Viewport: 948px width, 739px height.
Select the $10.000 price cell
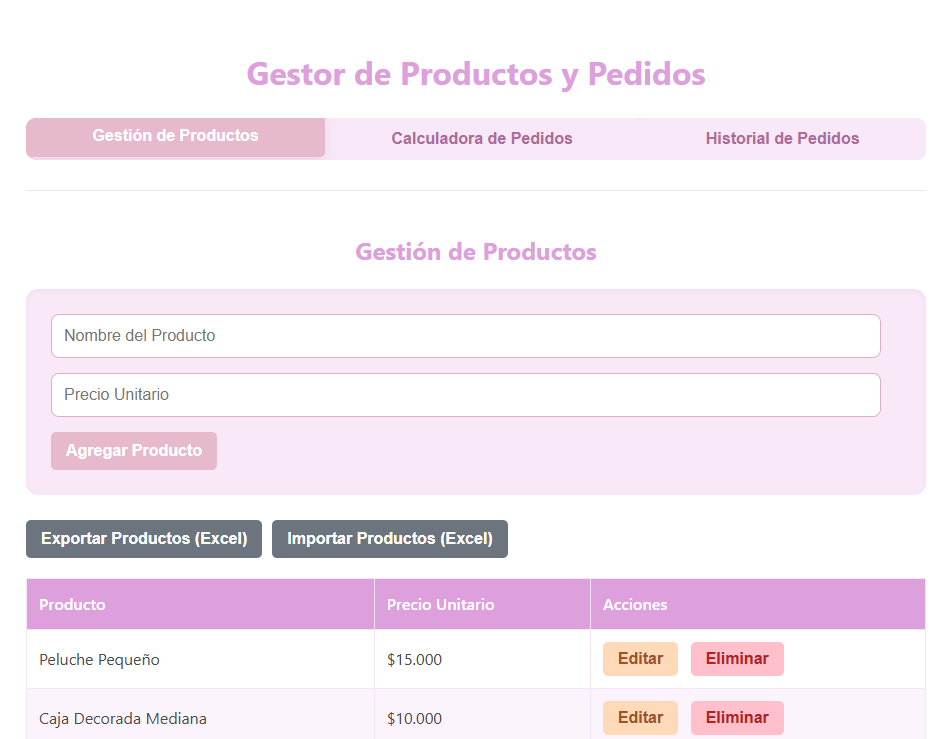(x=414, y=718)
